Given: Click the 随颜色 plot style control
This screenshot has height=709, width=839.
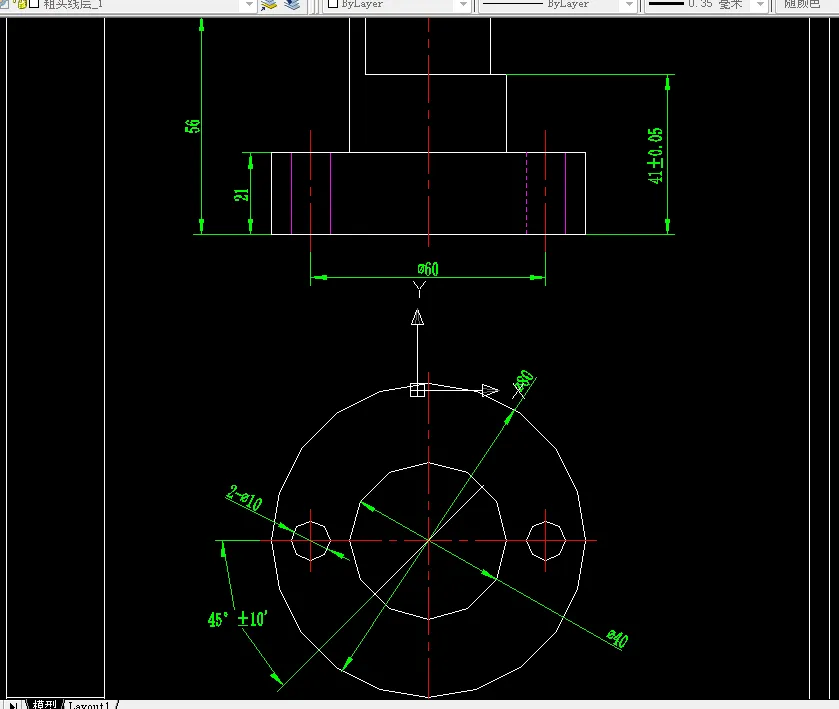Looking at the screenshot, I should click(x=806, y=4).
